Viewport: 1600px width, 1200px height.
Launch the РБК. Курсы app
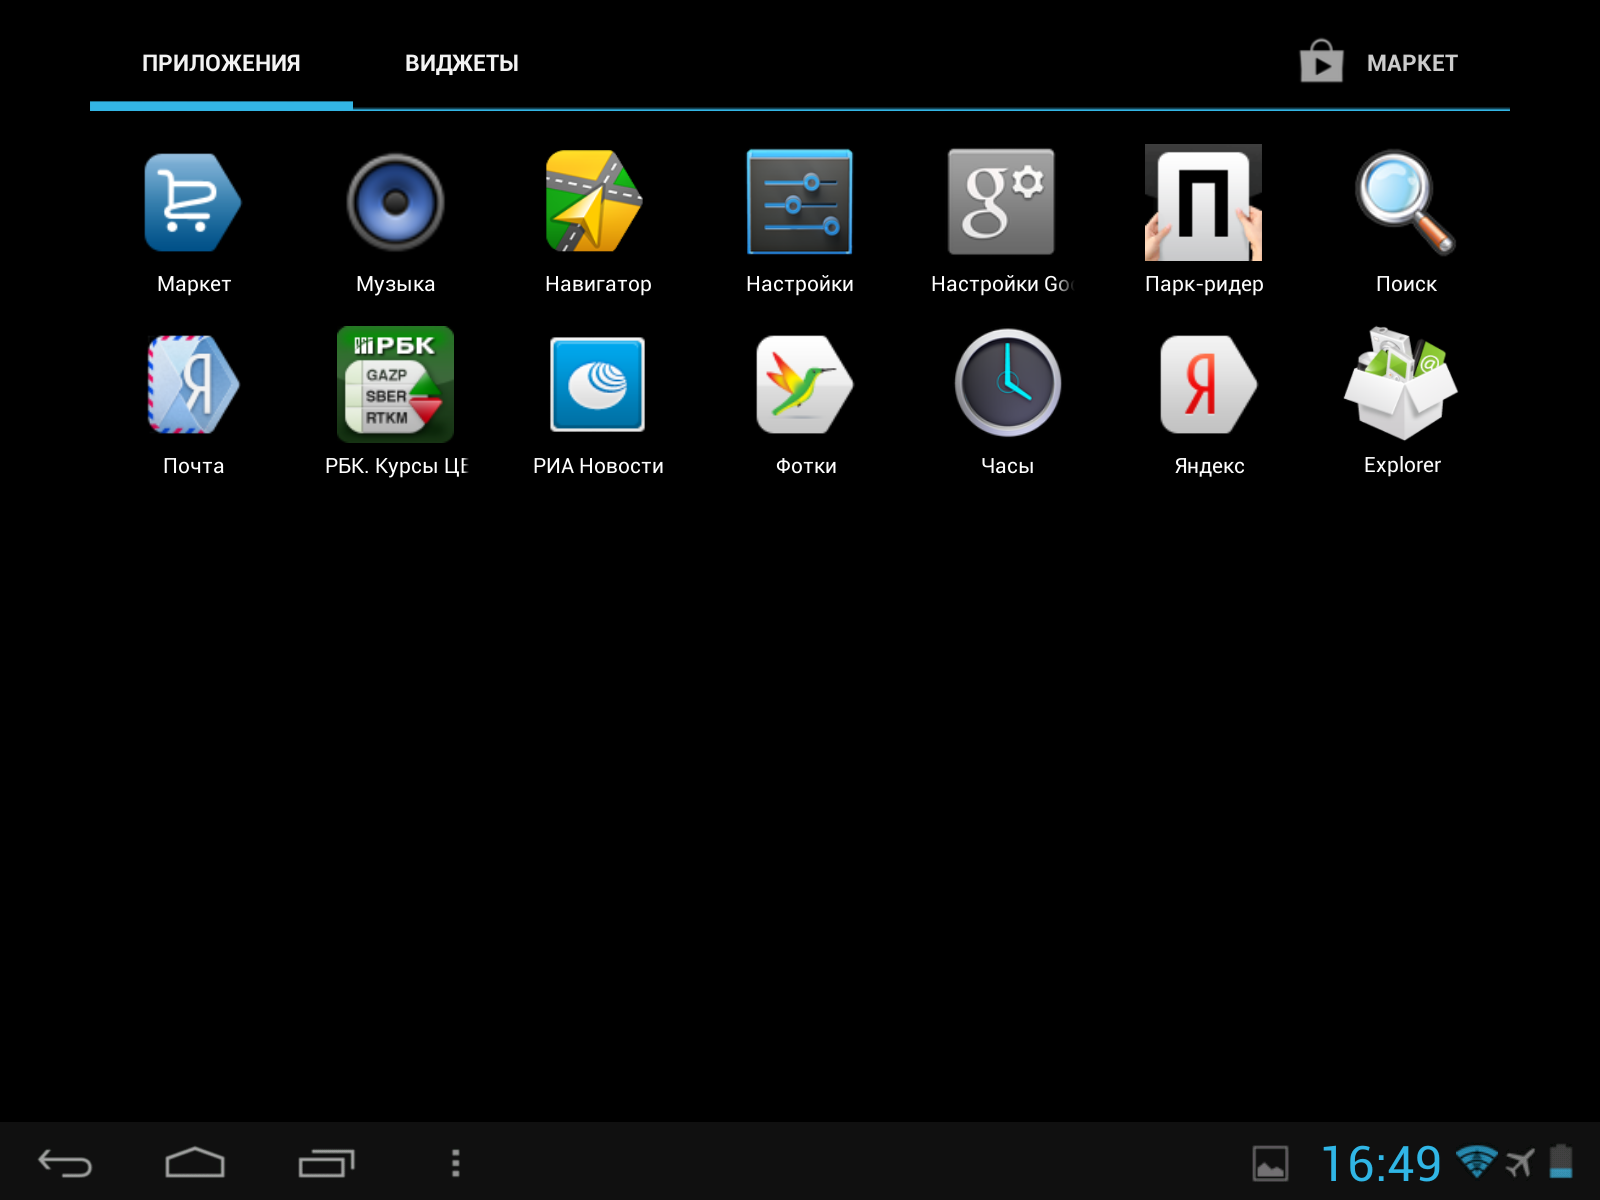[x=395, y=384]
